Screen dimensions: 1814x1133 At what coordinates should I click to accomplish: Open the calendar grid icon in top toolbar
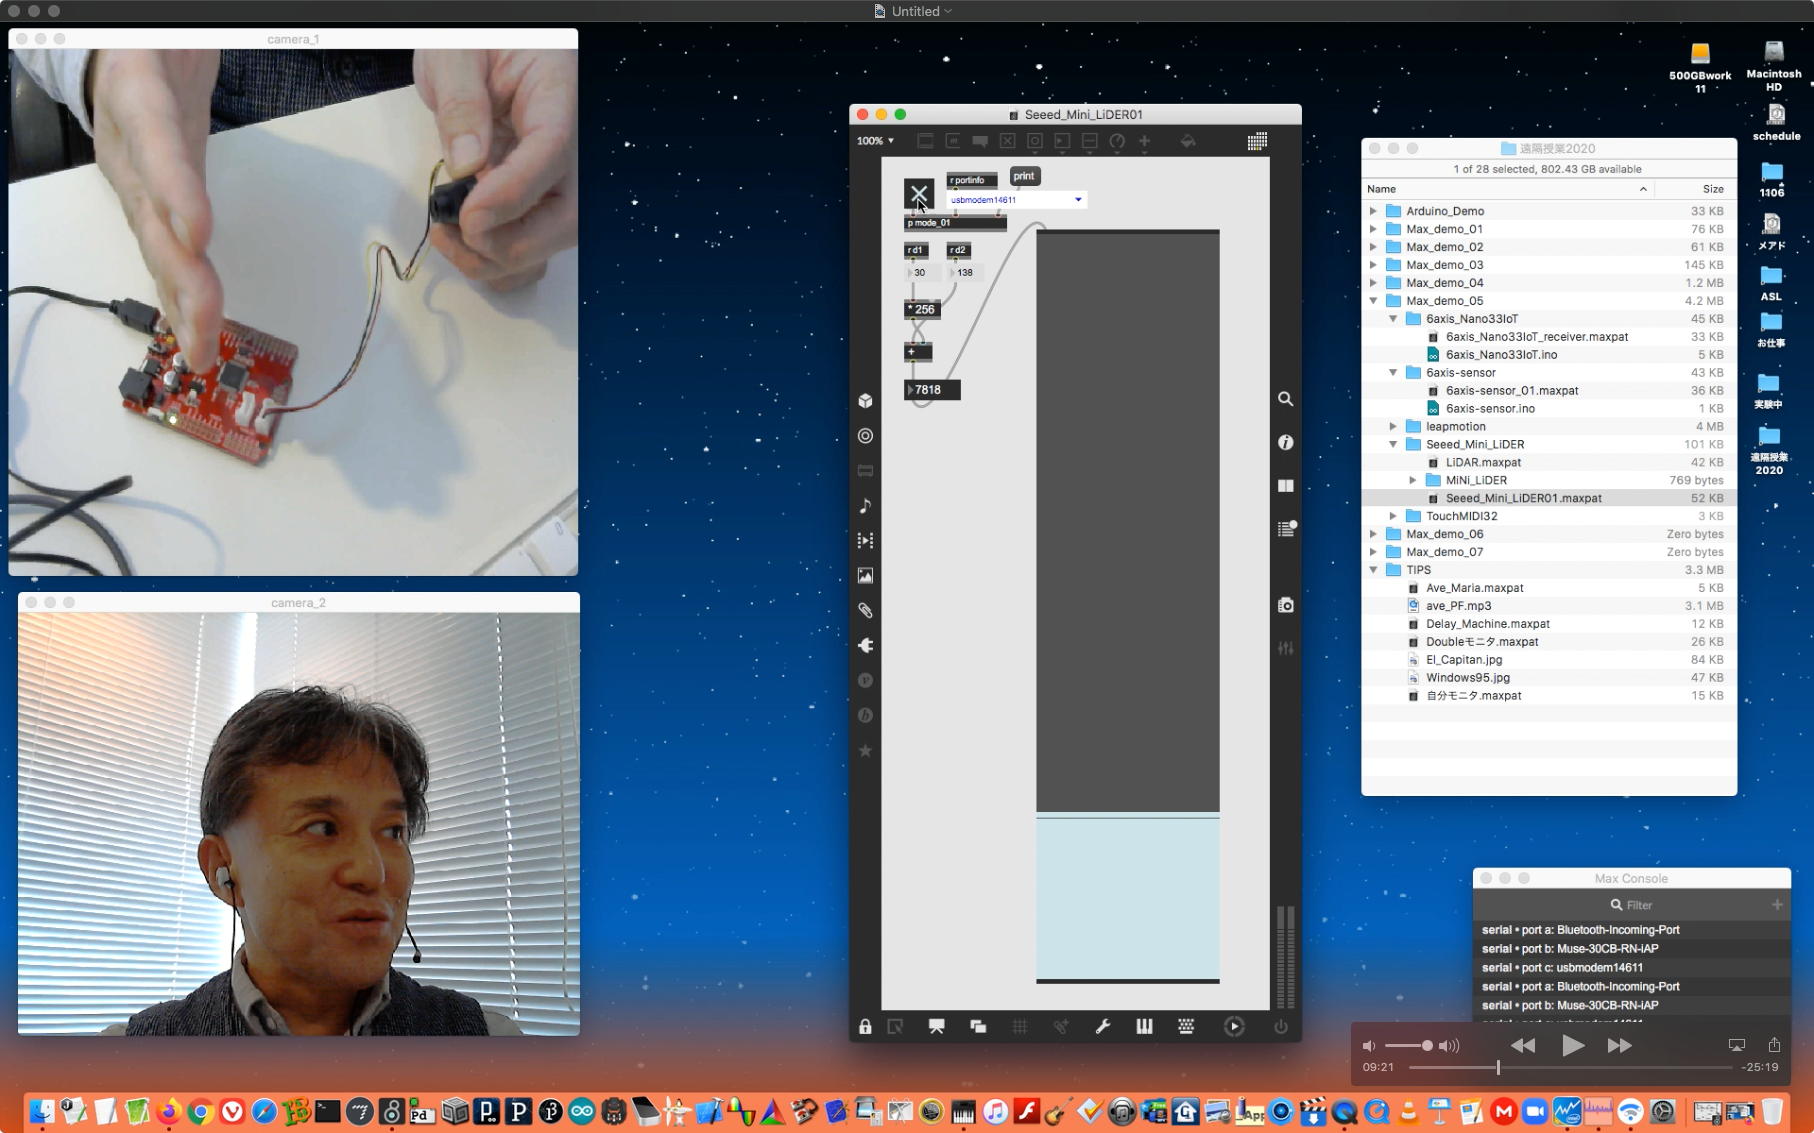[x=1257, y=141]
